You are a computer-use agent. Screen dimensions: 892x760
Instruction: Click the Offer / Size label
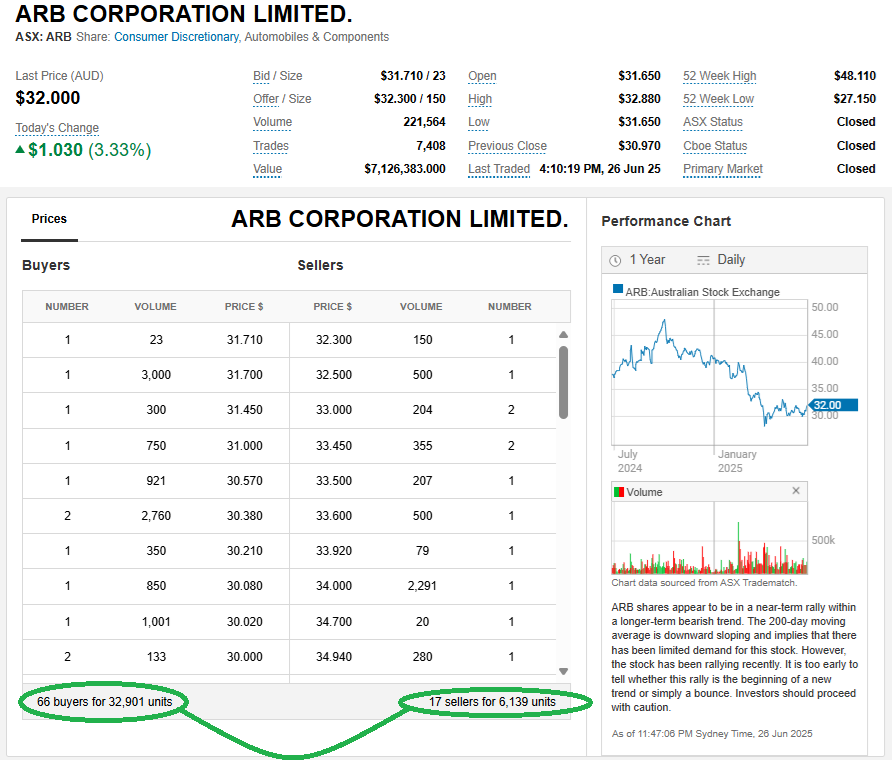click(282, 99)
